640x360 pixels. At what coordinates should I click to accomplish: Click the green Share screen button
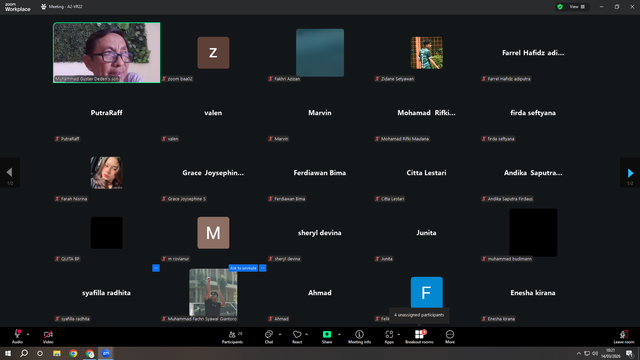tap(327, 336)
